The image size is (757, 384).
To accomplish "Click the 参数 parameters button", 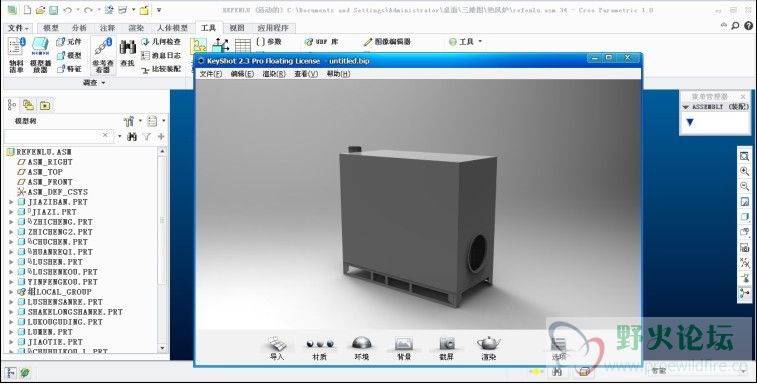I will (269, 42).
